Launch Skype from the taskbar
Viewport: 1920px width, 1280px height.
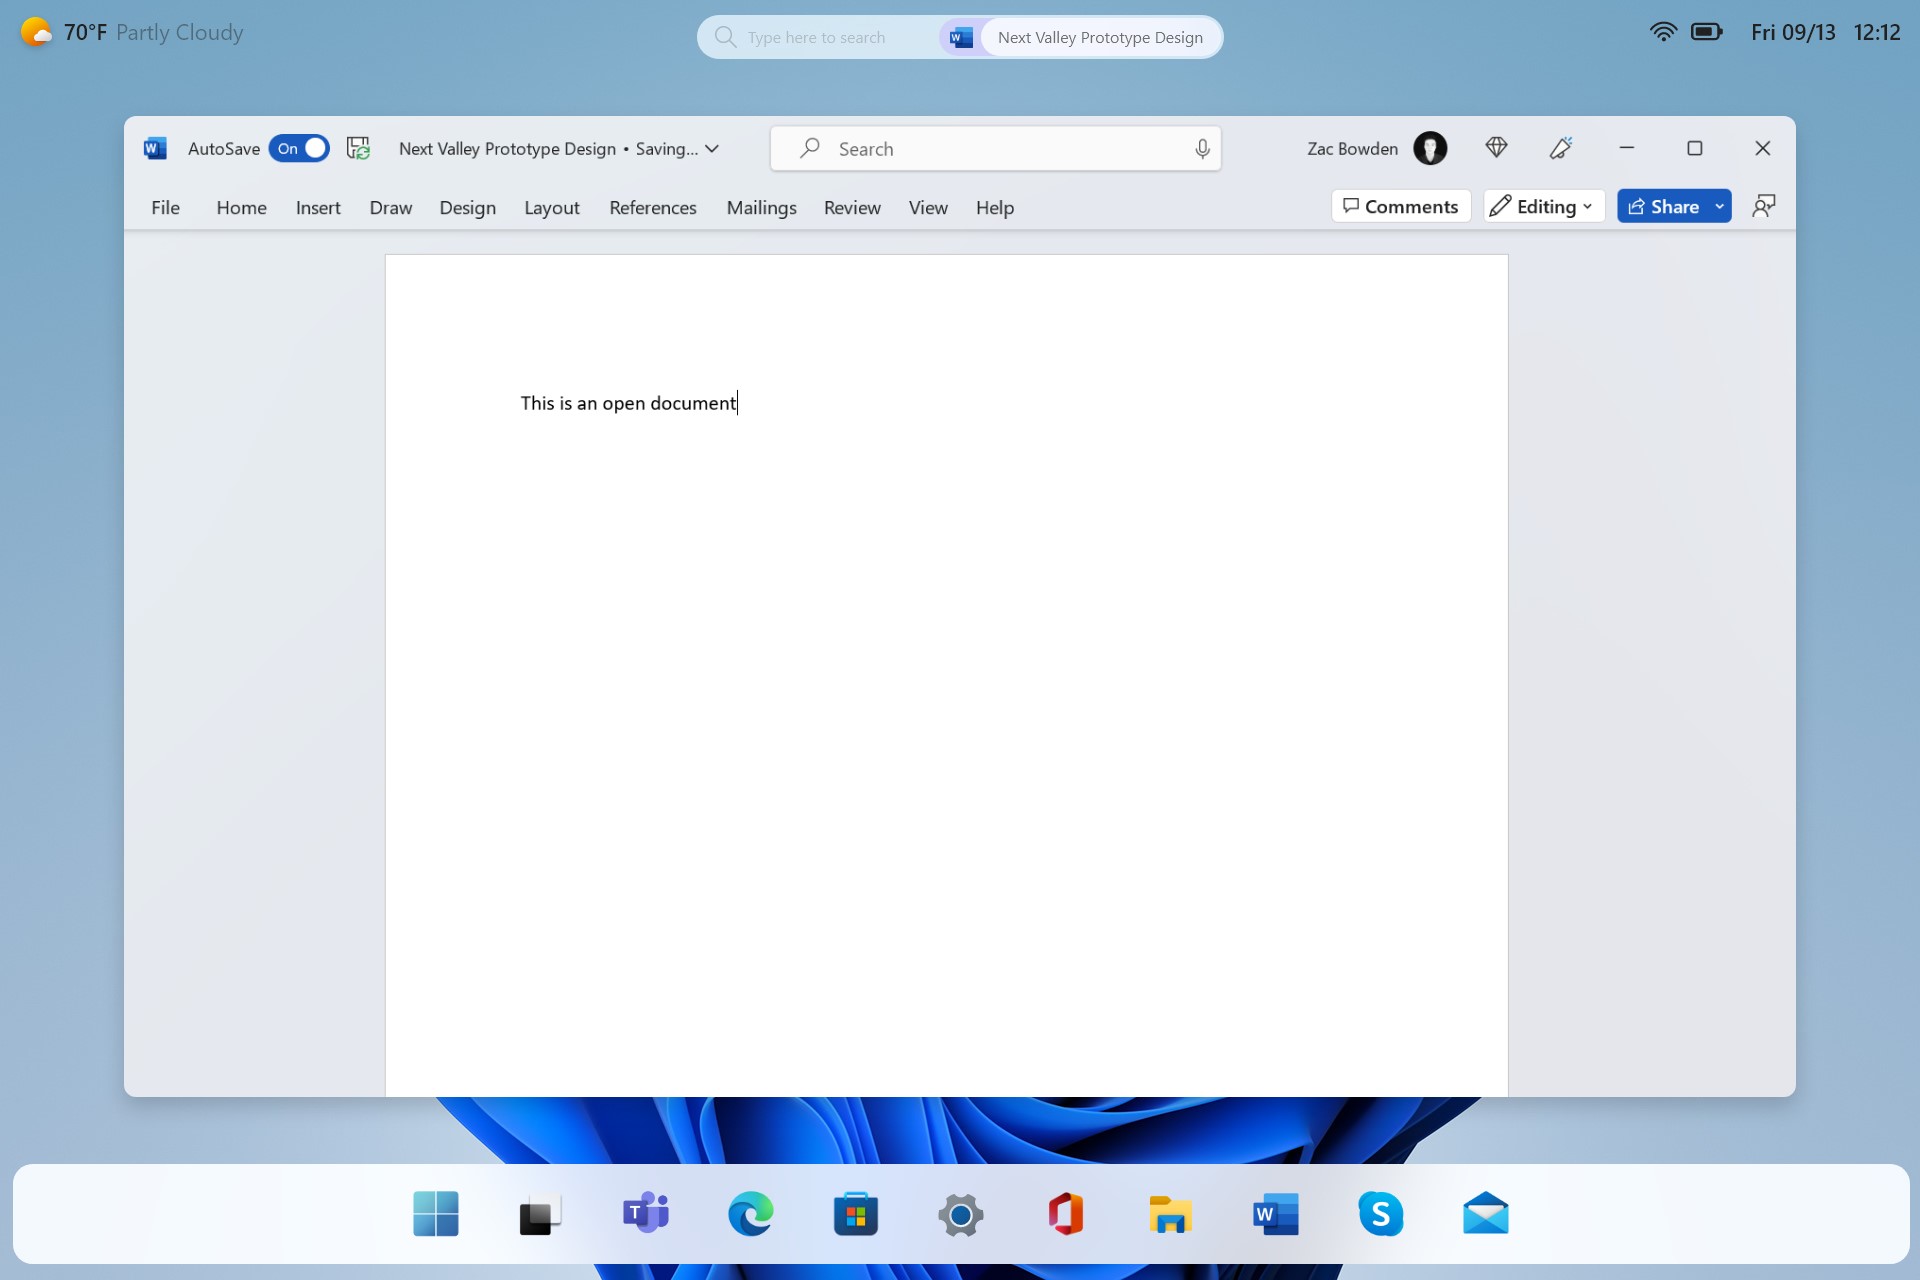point(1381,1213)
